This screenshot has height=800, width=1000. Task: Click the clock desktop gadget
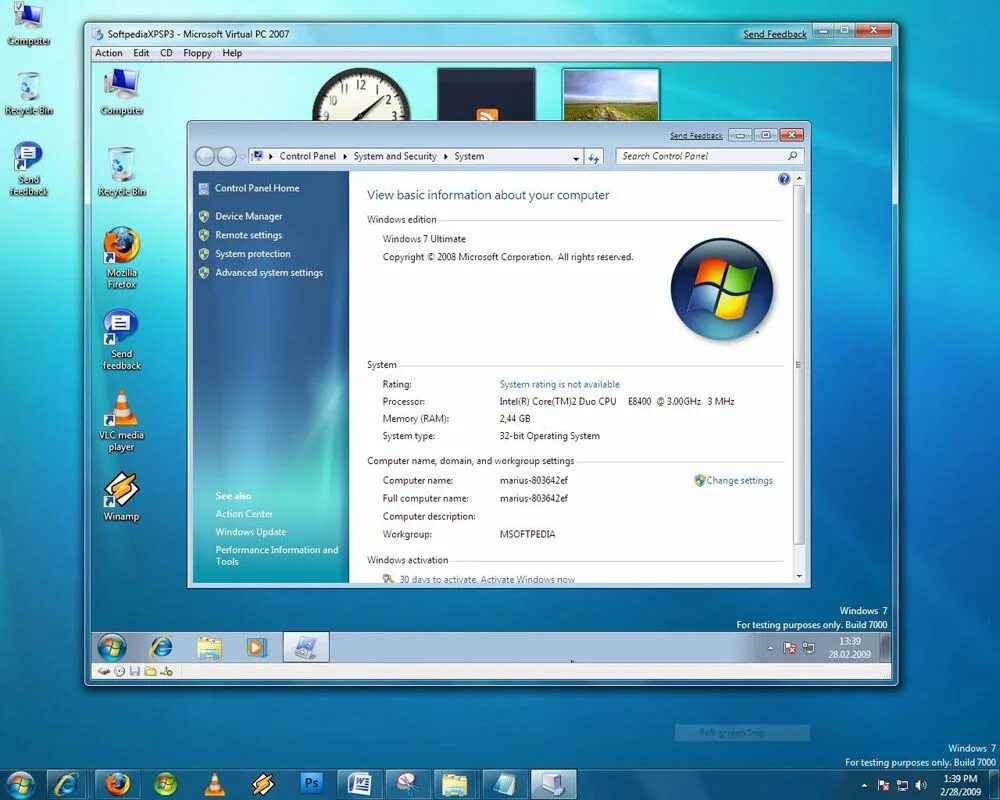(361, 94)
